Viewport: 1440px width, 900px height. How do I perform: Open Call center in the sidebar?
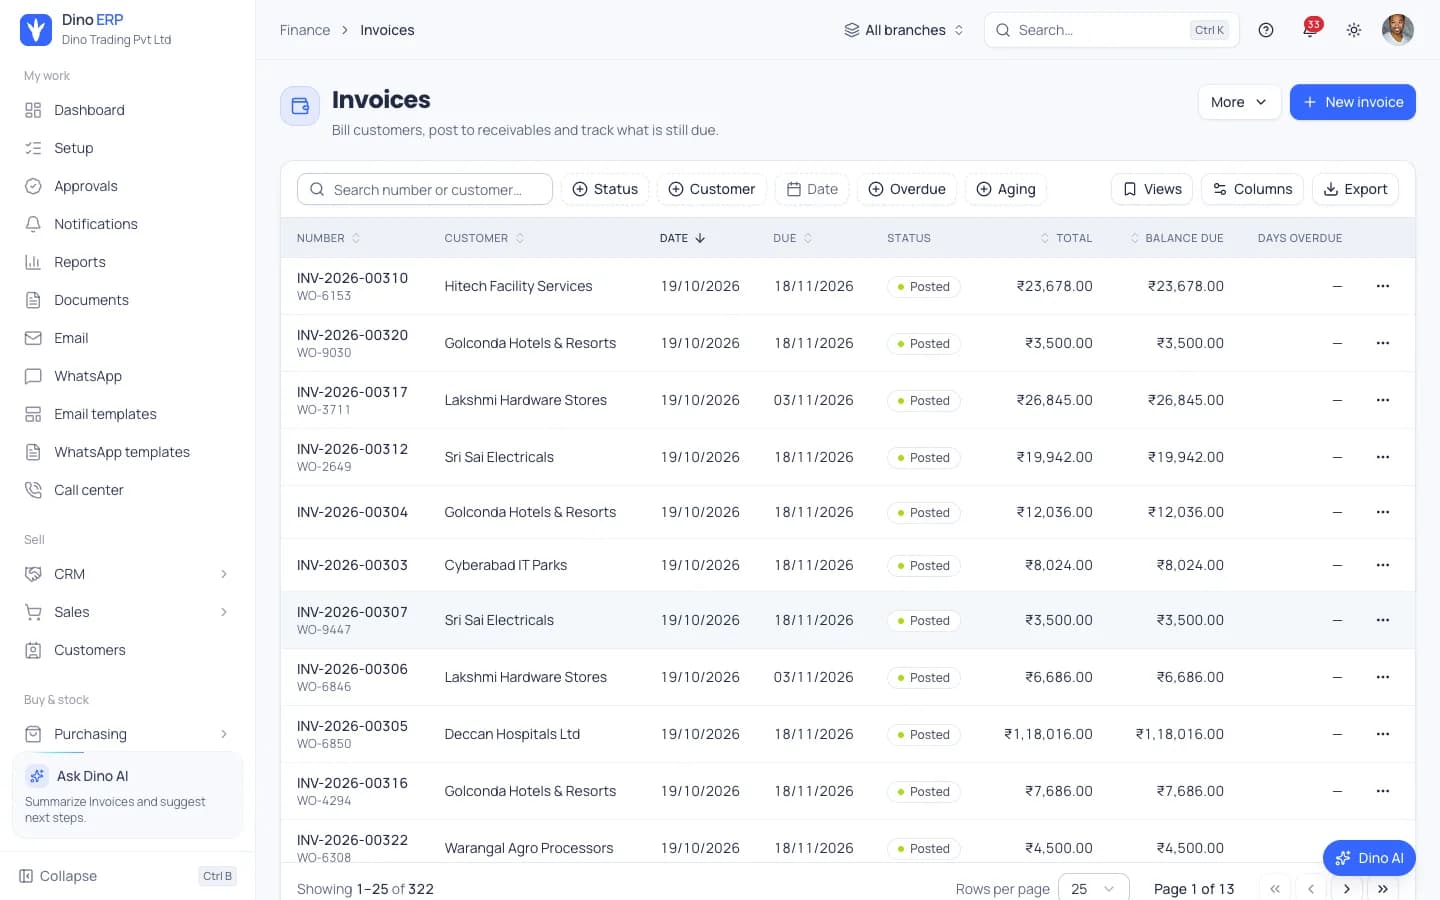click(x=128, y=490)
